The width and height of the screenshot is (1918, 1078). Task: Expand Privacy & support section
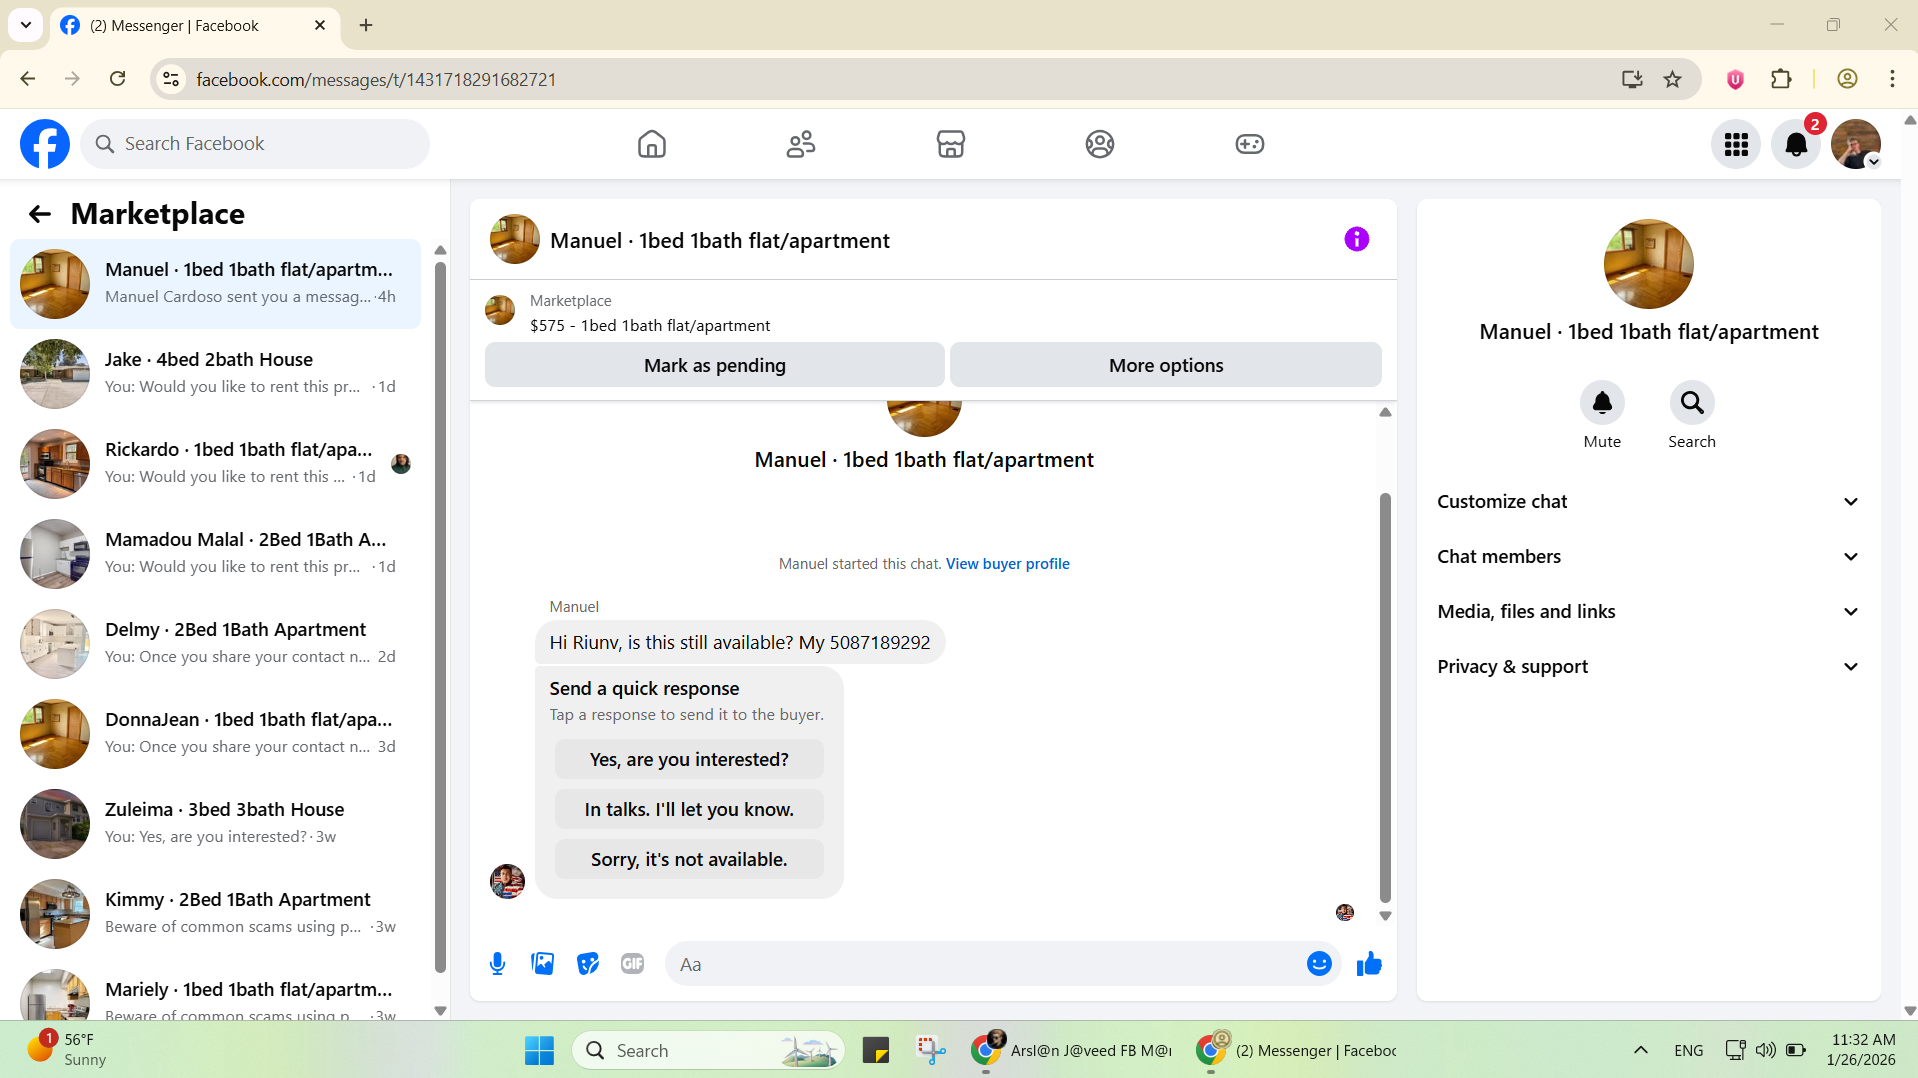click(x=1648, y=667)
